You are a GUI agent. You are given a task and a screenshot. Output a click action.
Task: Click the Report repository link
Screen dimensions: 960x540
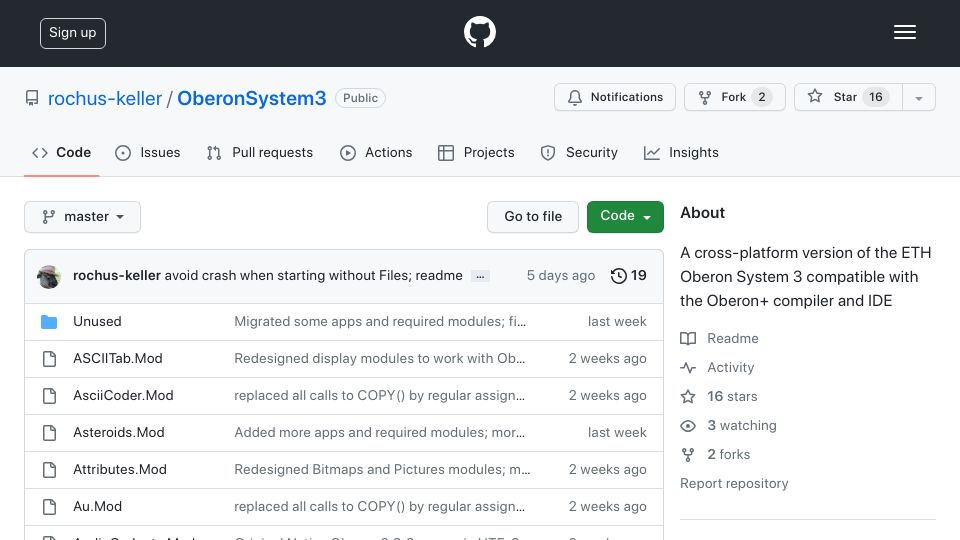pos(734,484)
